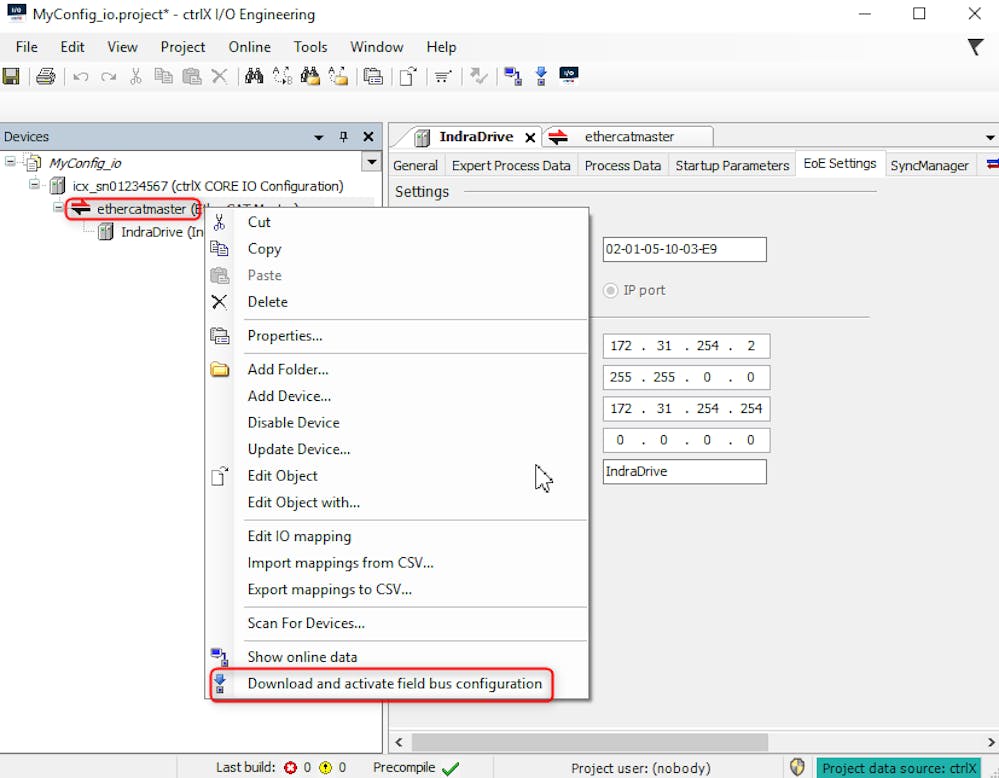Click the Show online data toolbar icon
The height and width of the screenshot is (778, 999).
pos(513,76)
